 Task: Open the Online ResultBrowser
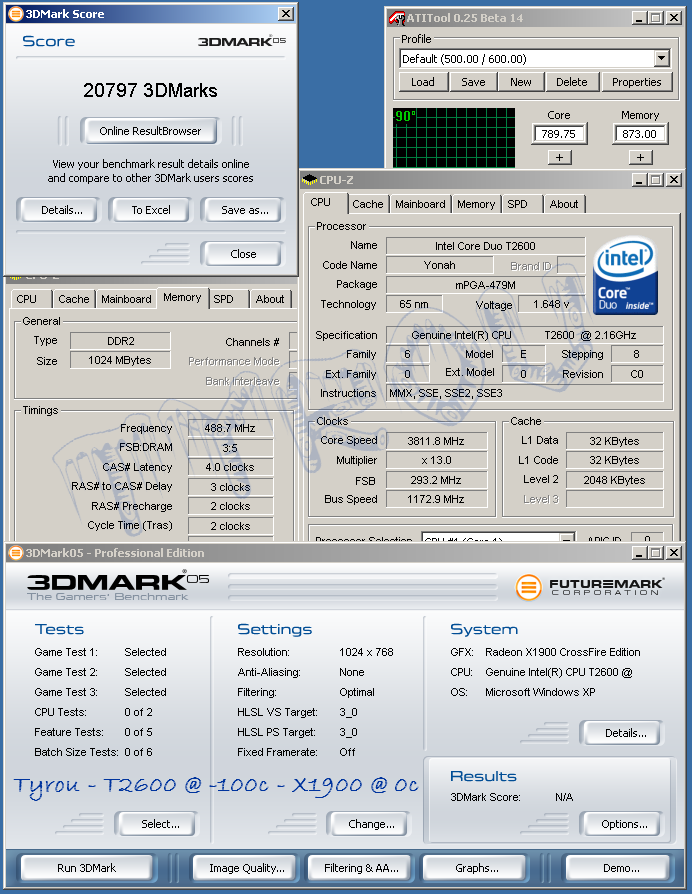click(x=150, y=131)
